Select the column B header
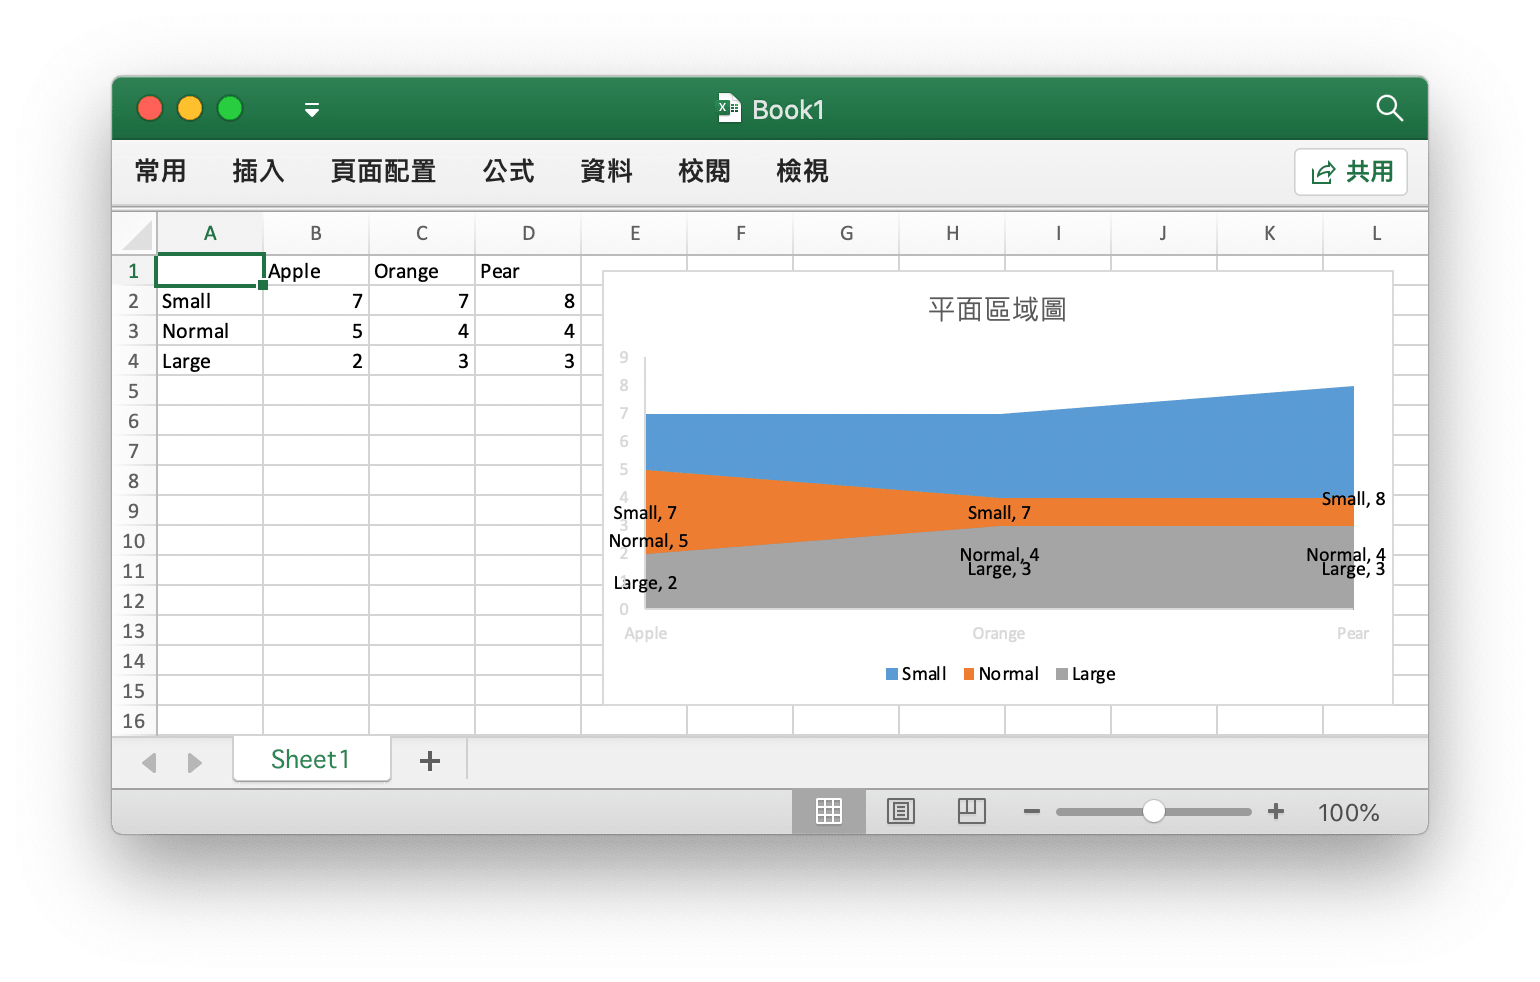This screenshot has height=982, width=1540. pos(316,234)
